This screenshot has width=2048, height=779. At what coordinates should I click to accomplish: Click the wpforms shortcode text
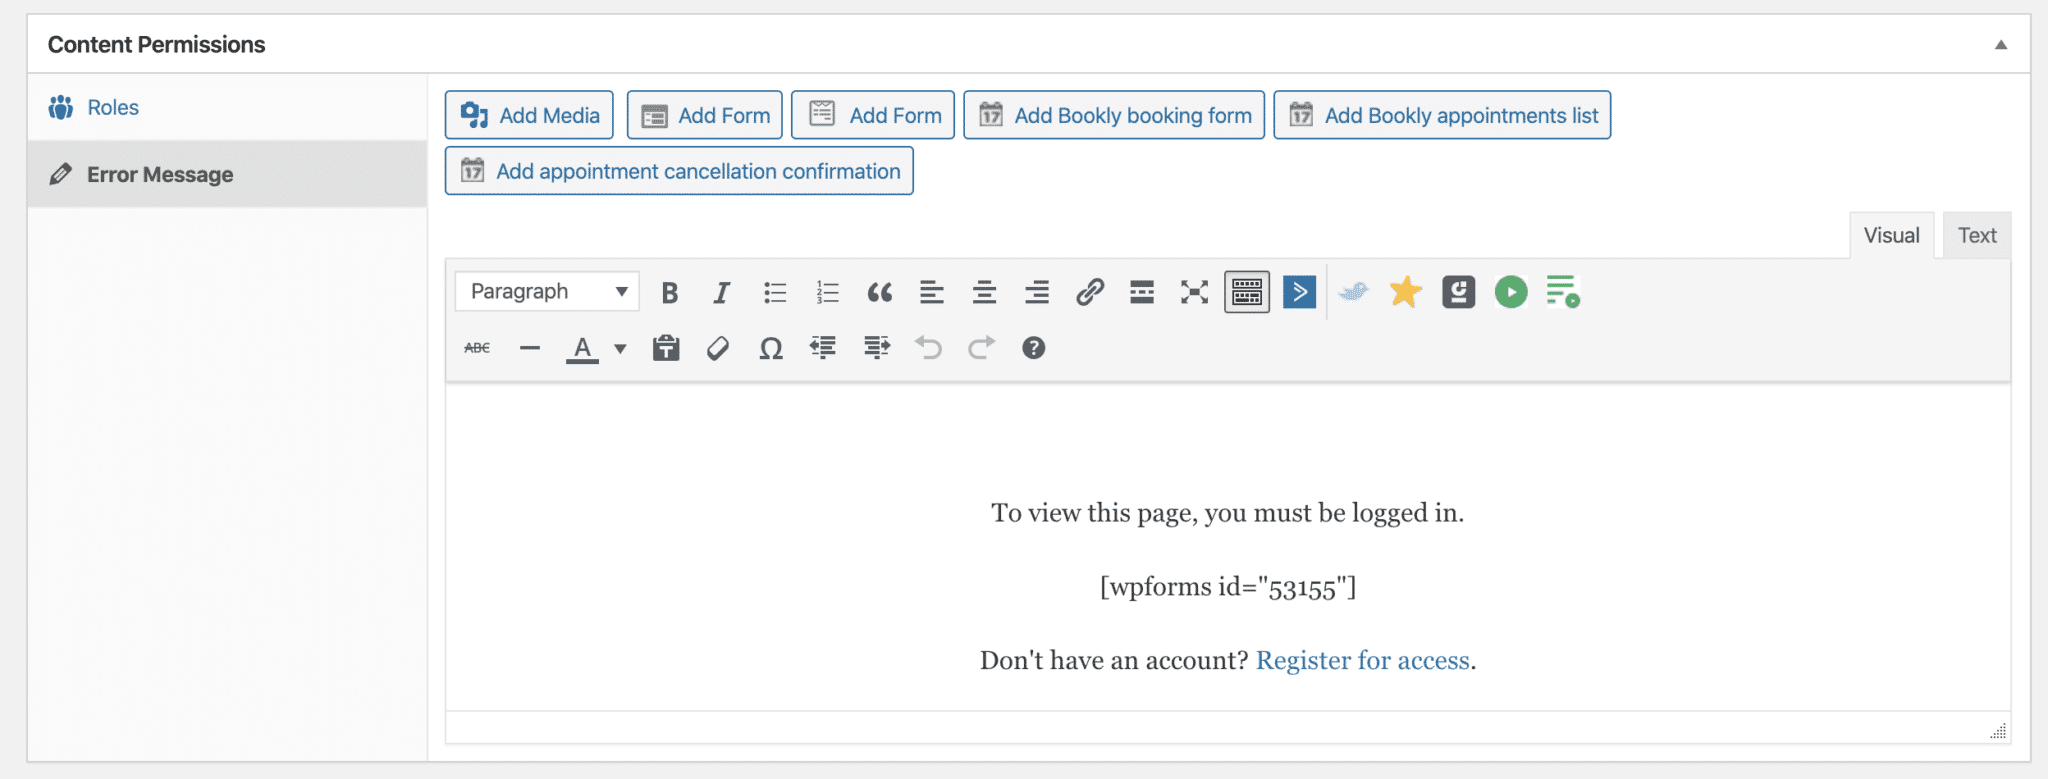coord(1228,587)
